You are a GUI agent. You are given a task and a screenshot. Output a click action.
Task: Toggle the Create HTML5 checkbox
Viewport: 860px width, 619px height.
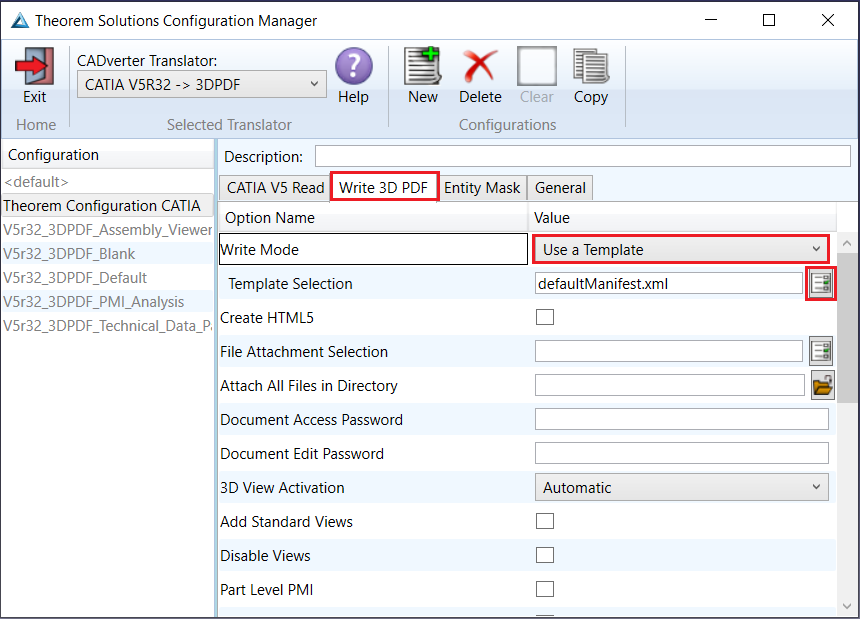545,317
